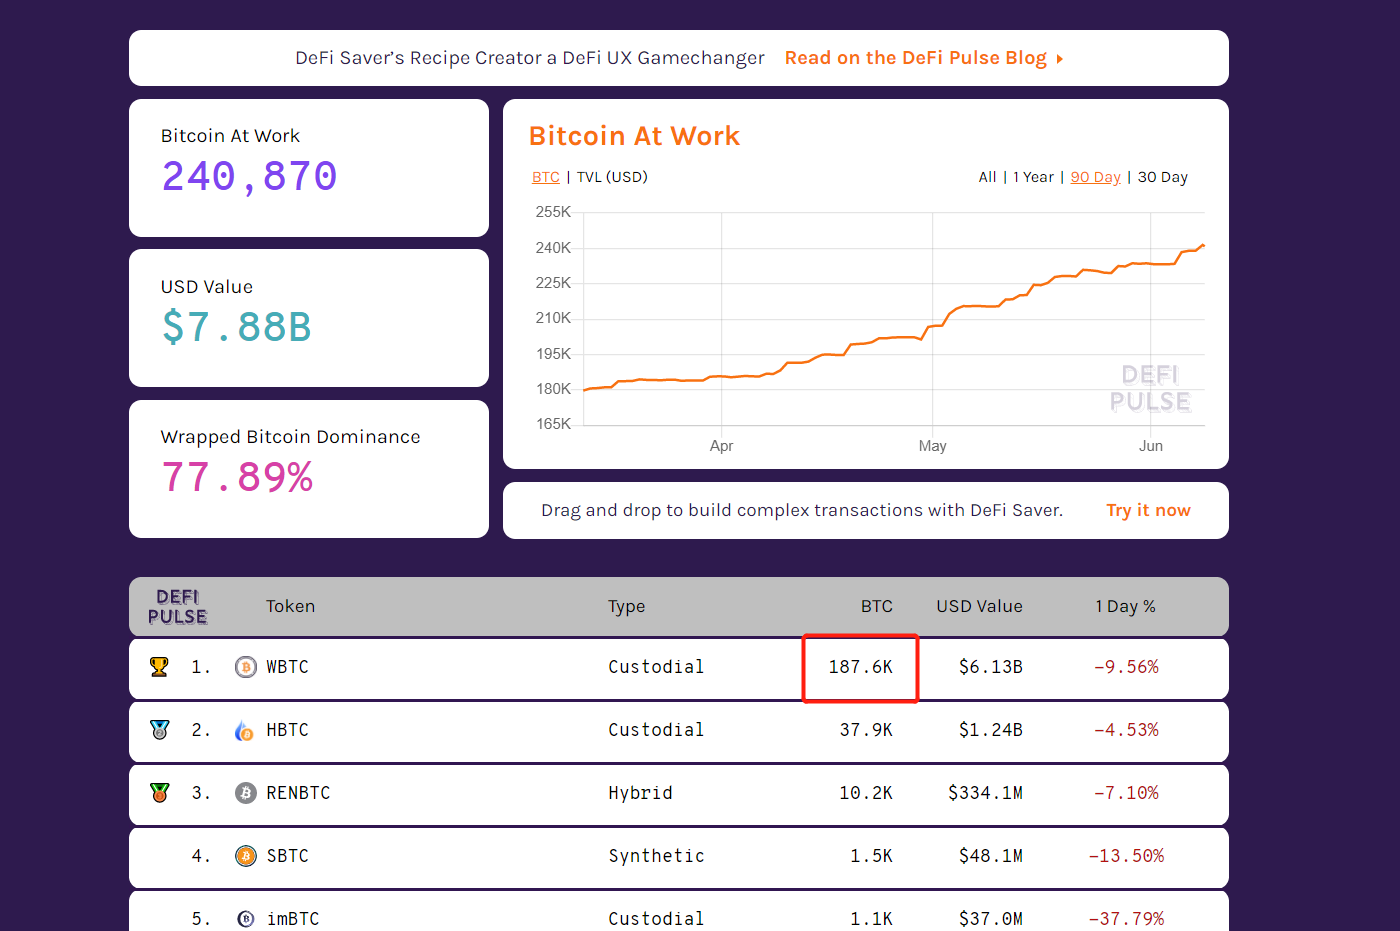Switch chart to TVL (USD)
Screen dimensions: 1400x931
tap(612, 177)
